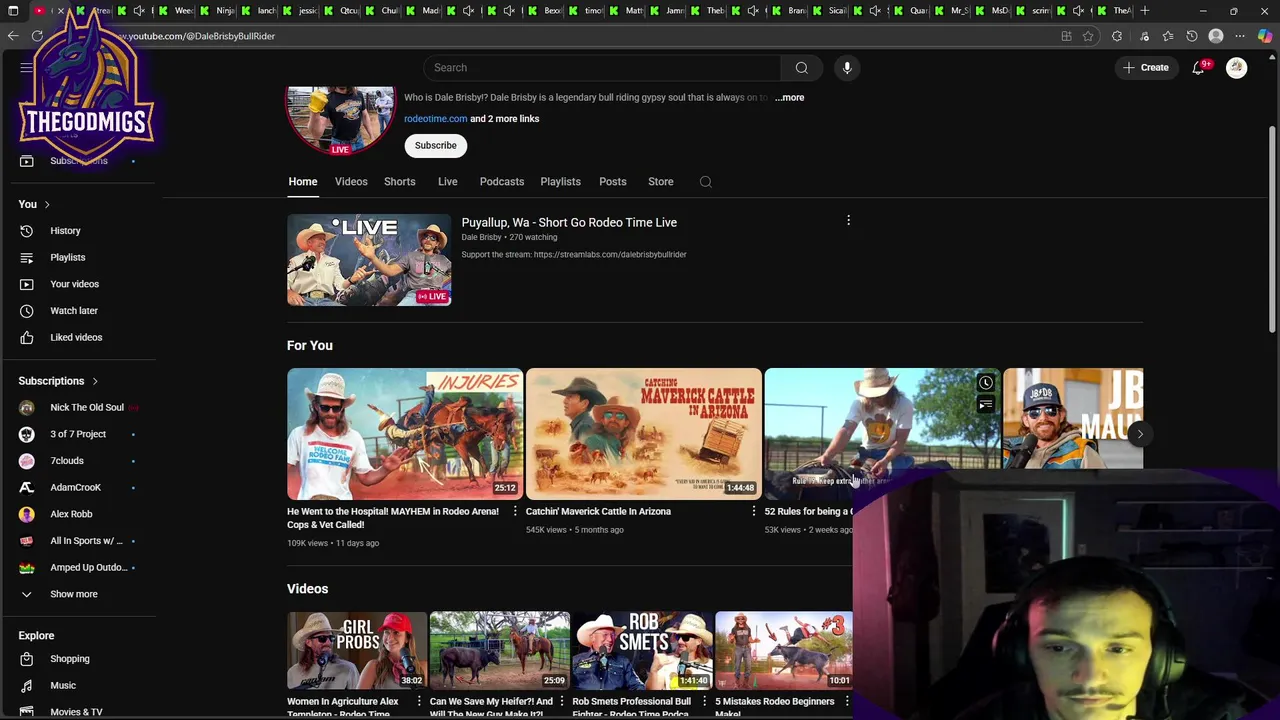Open 3 of 7 Project subscription
Image resolution: width=1280 pixels, height=720 pixels.
[x=78, y=434]
